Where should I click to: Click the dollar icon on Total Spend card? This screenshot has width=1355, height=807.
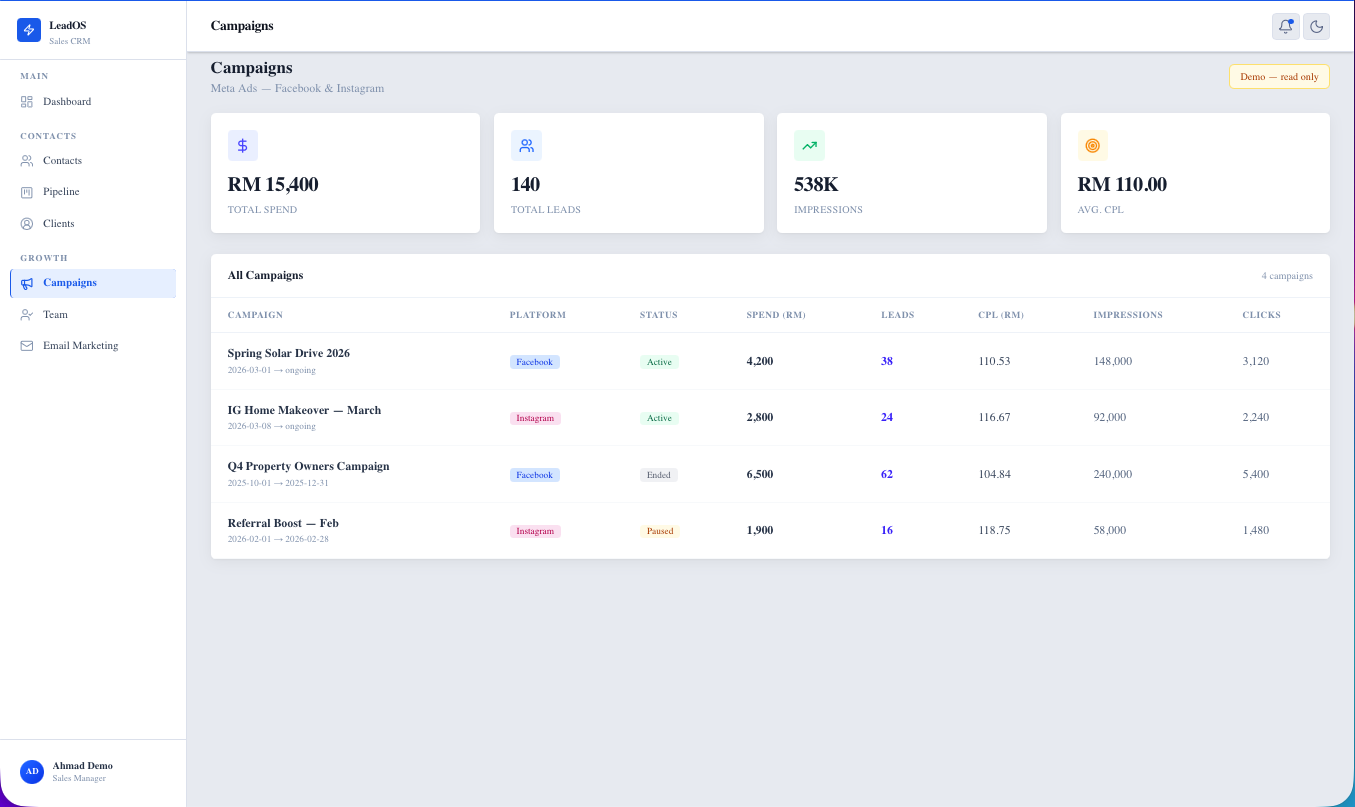point(242,145)
